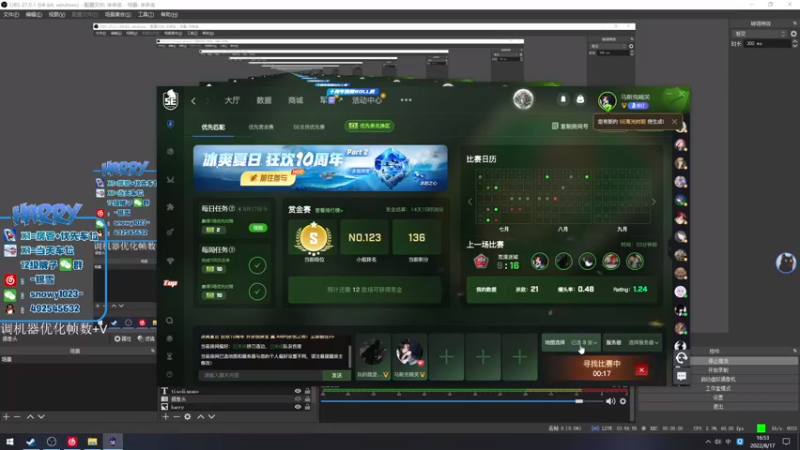Click the 5E platform logo
This screenshot has width=800, height=450.
click(x=170, y=99)
